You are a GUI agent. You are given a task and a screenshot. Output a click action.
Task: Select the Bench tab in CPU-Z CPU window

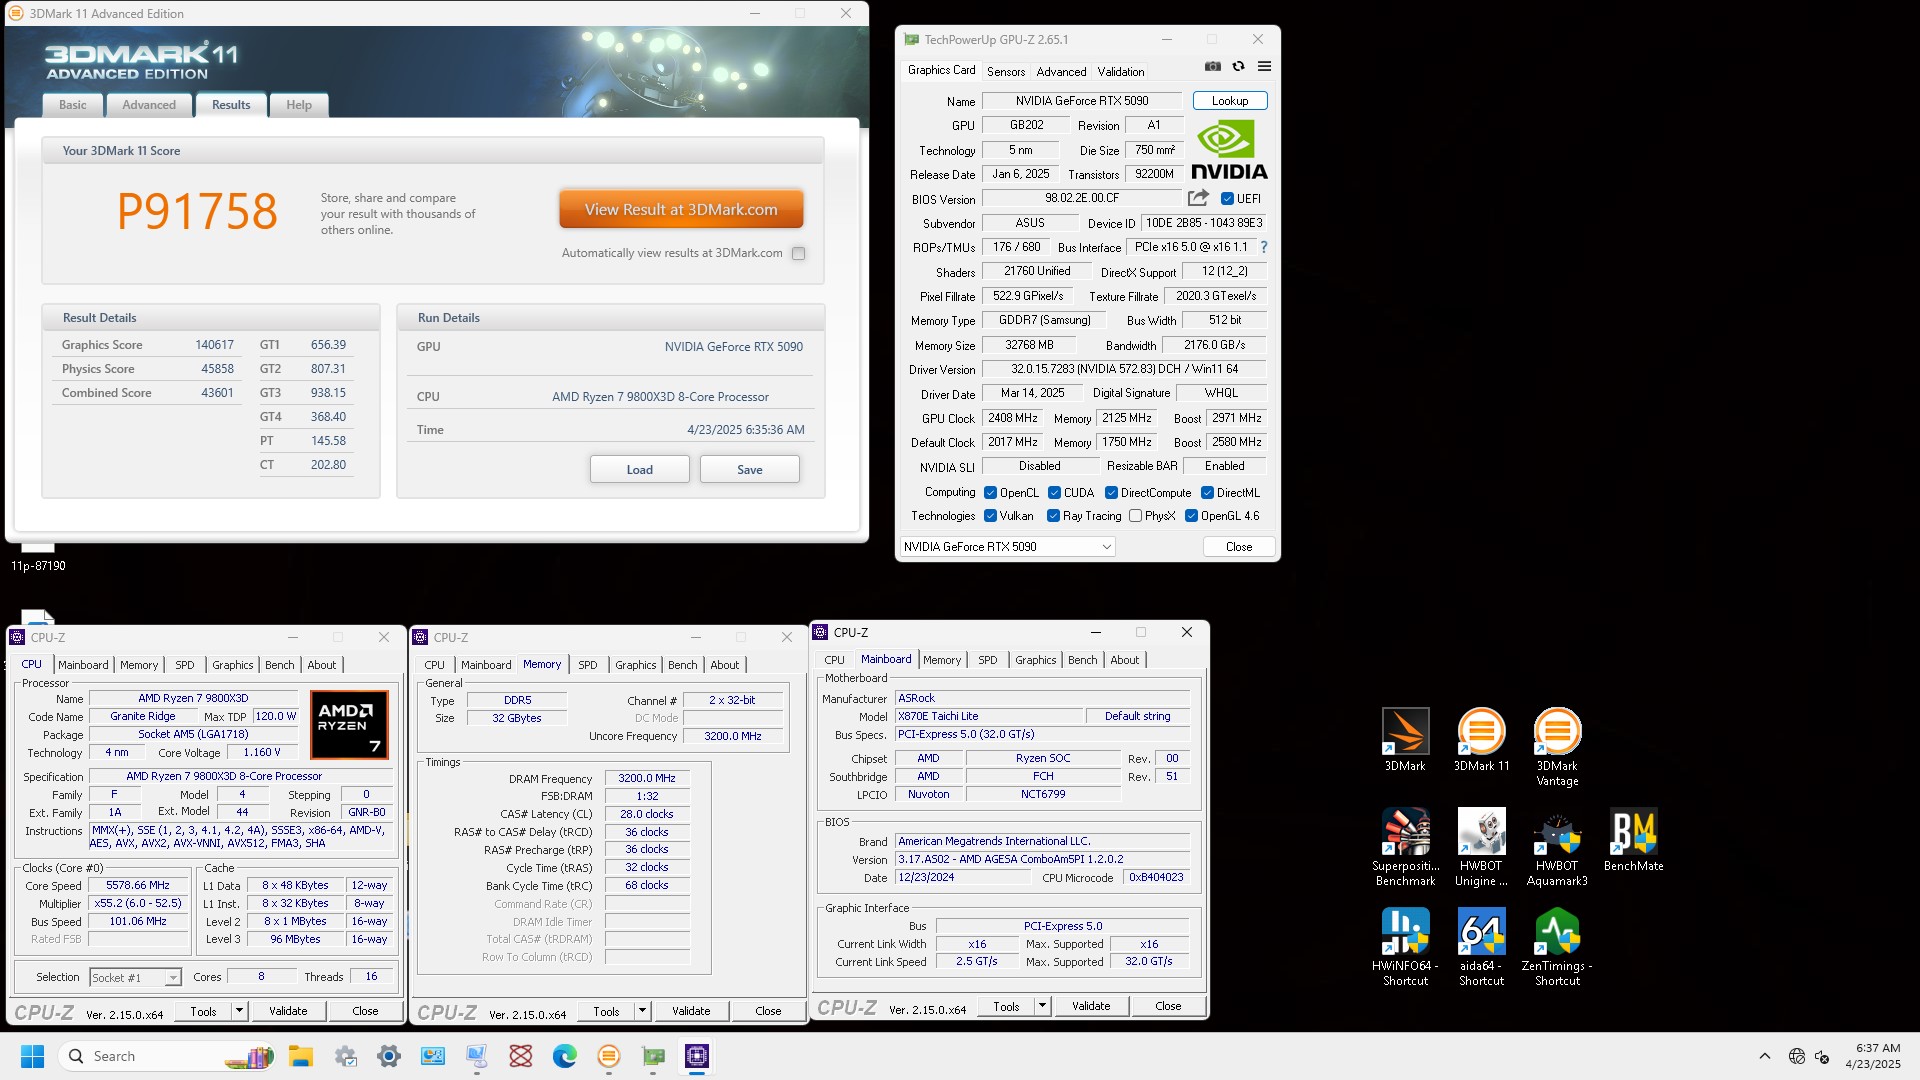pos(280,665)
